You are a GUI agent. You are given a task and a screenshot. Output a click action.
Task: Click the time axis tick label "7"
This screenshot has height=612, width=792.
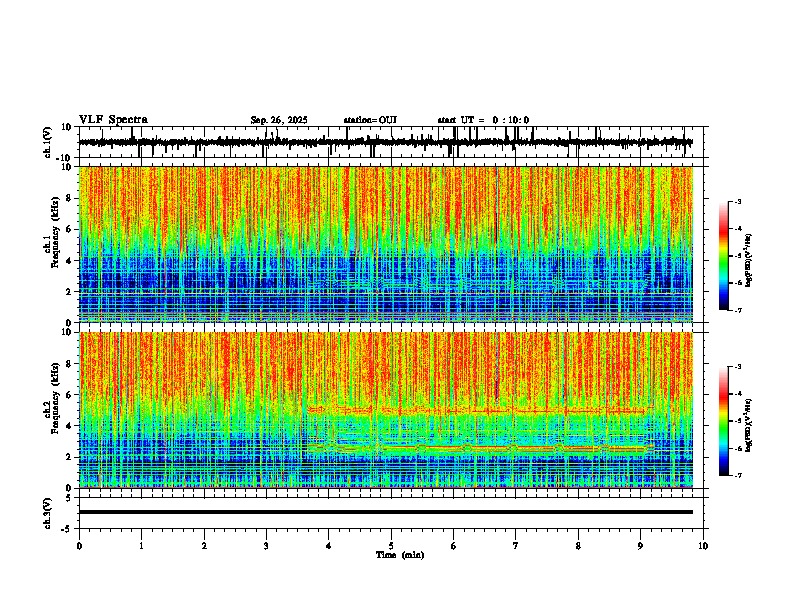click(x=516, y=546)
